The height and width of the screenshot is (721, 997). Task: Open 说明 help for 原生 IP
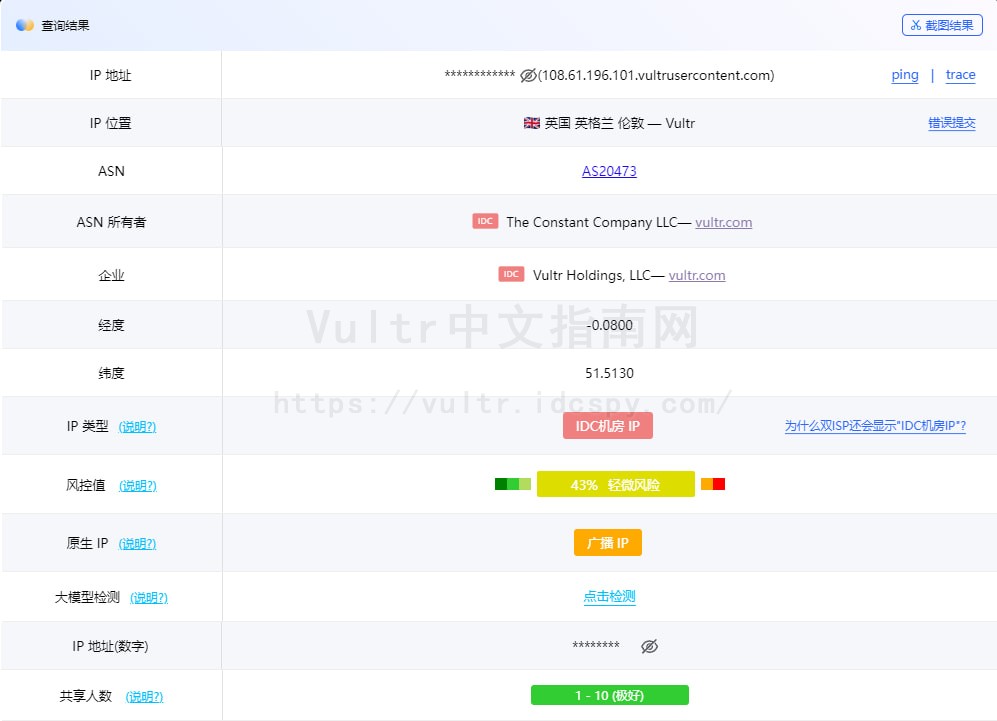[137, 544]
